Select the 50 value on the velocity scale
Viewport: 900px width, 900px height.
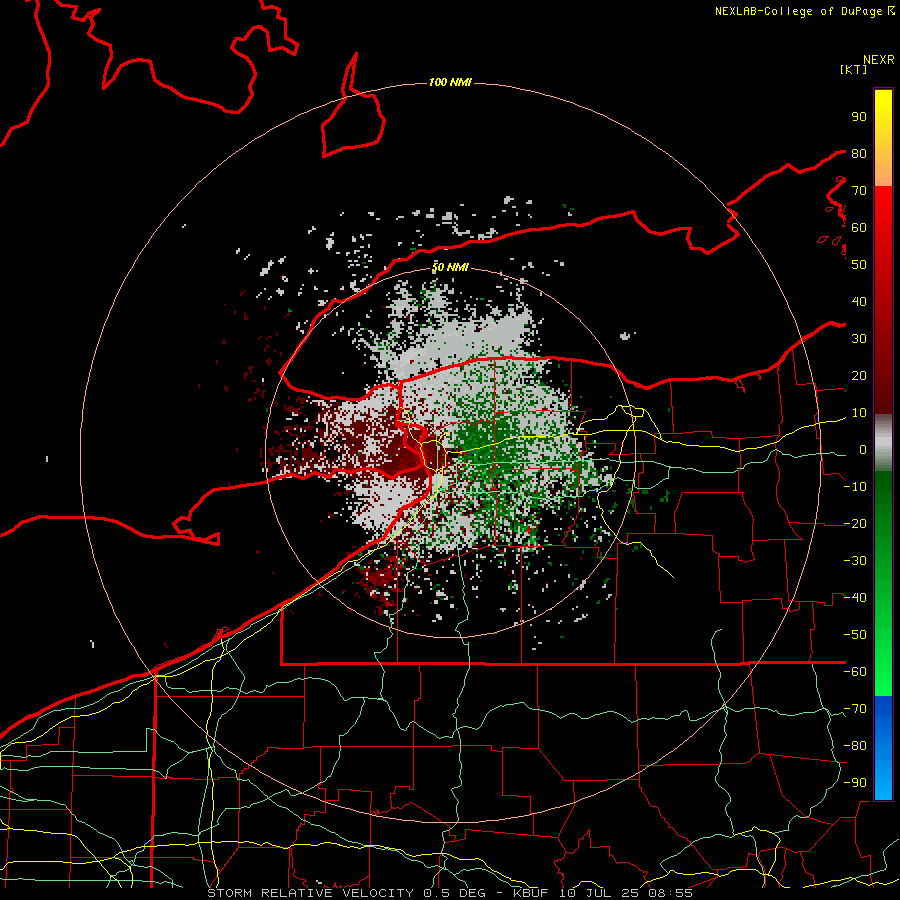point(859,265)
